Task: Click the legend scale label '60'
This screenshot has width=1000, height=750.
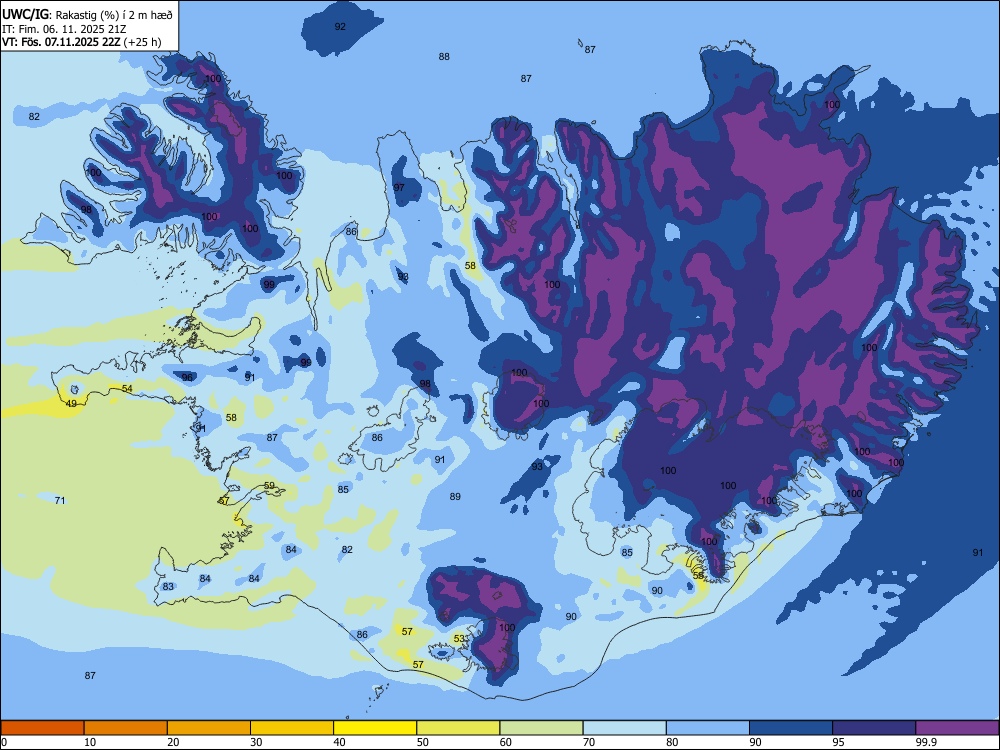Action: pos(506,742)
